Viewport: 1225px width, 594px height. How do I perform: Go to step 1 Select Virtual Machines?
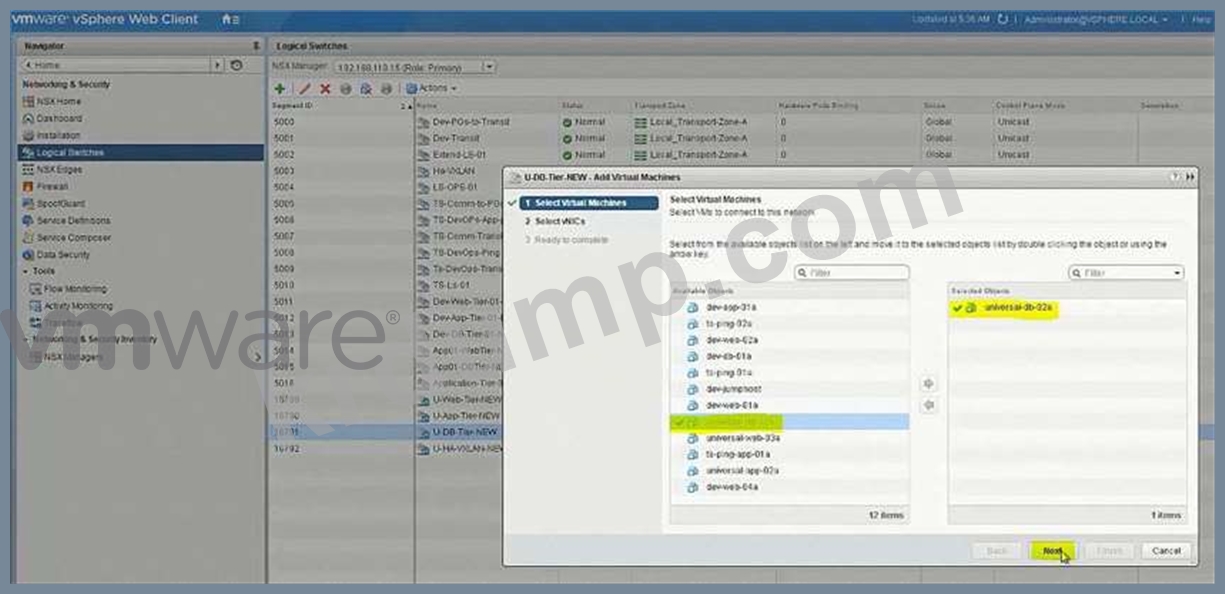click(590, 203)
